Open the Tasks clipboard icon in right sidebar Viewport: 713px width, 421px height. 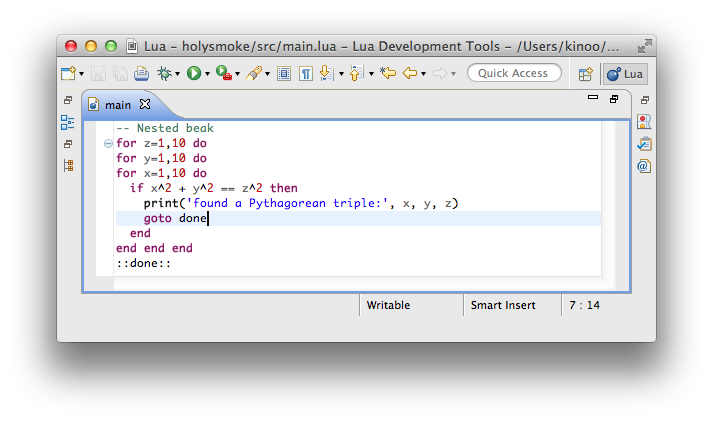(644, 144)
